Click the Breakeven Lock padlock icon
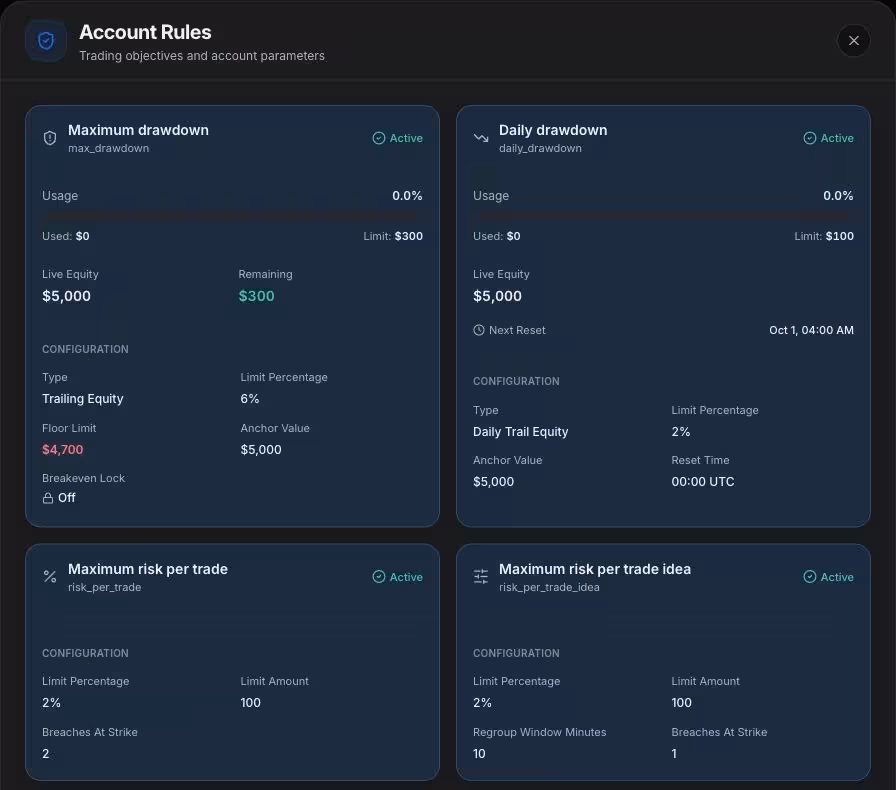This screenshot has height=790, width=896. point(48,498)
